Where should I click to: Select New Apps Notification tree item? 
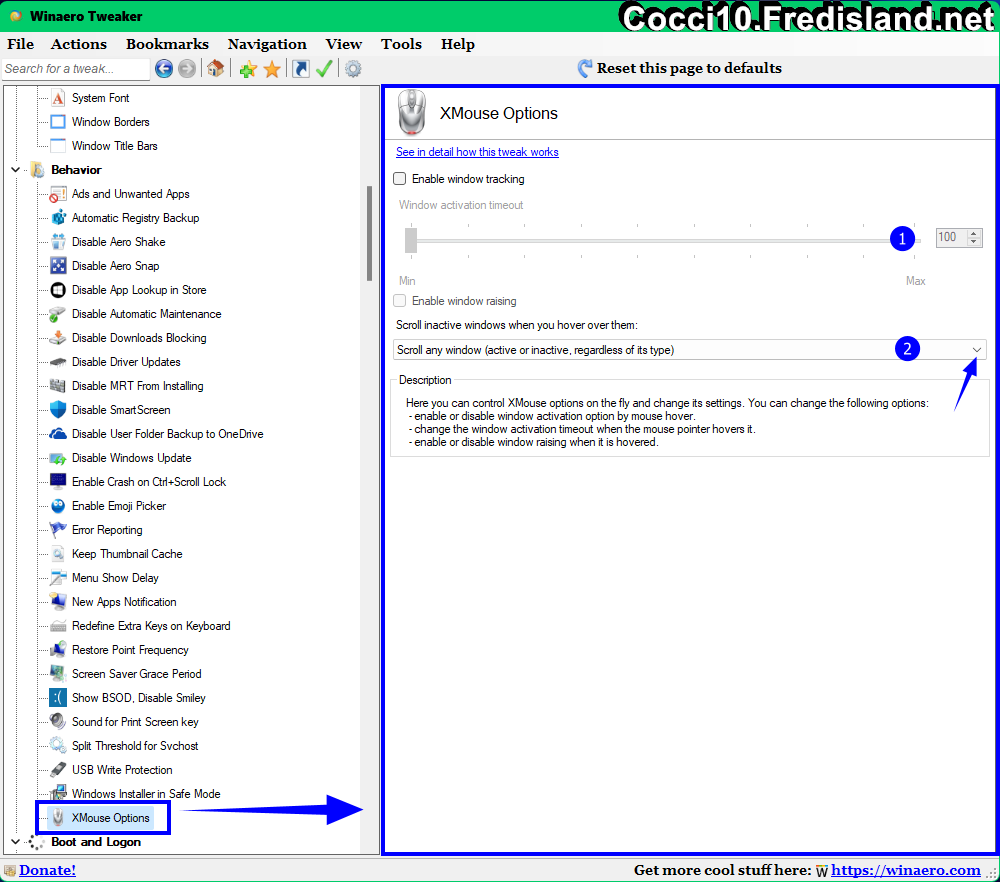[124, 602]
